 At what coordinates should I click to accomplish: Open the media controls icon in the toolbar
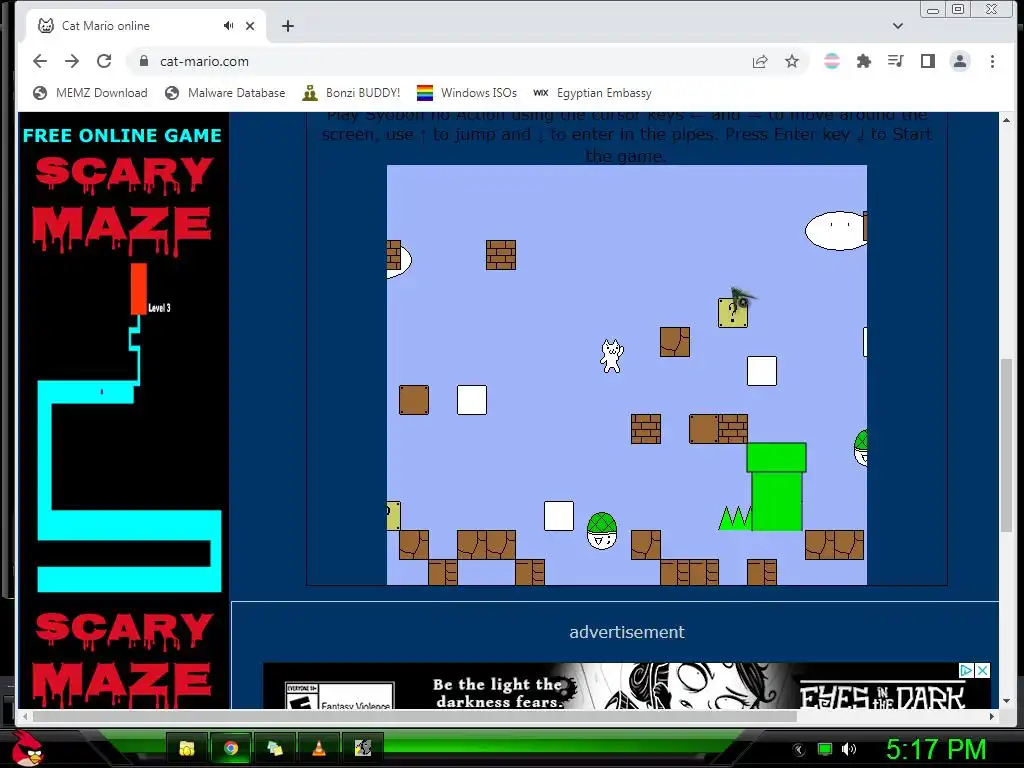coord(895,61)
